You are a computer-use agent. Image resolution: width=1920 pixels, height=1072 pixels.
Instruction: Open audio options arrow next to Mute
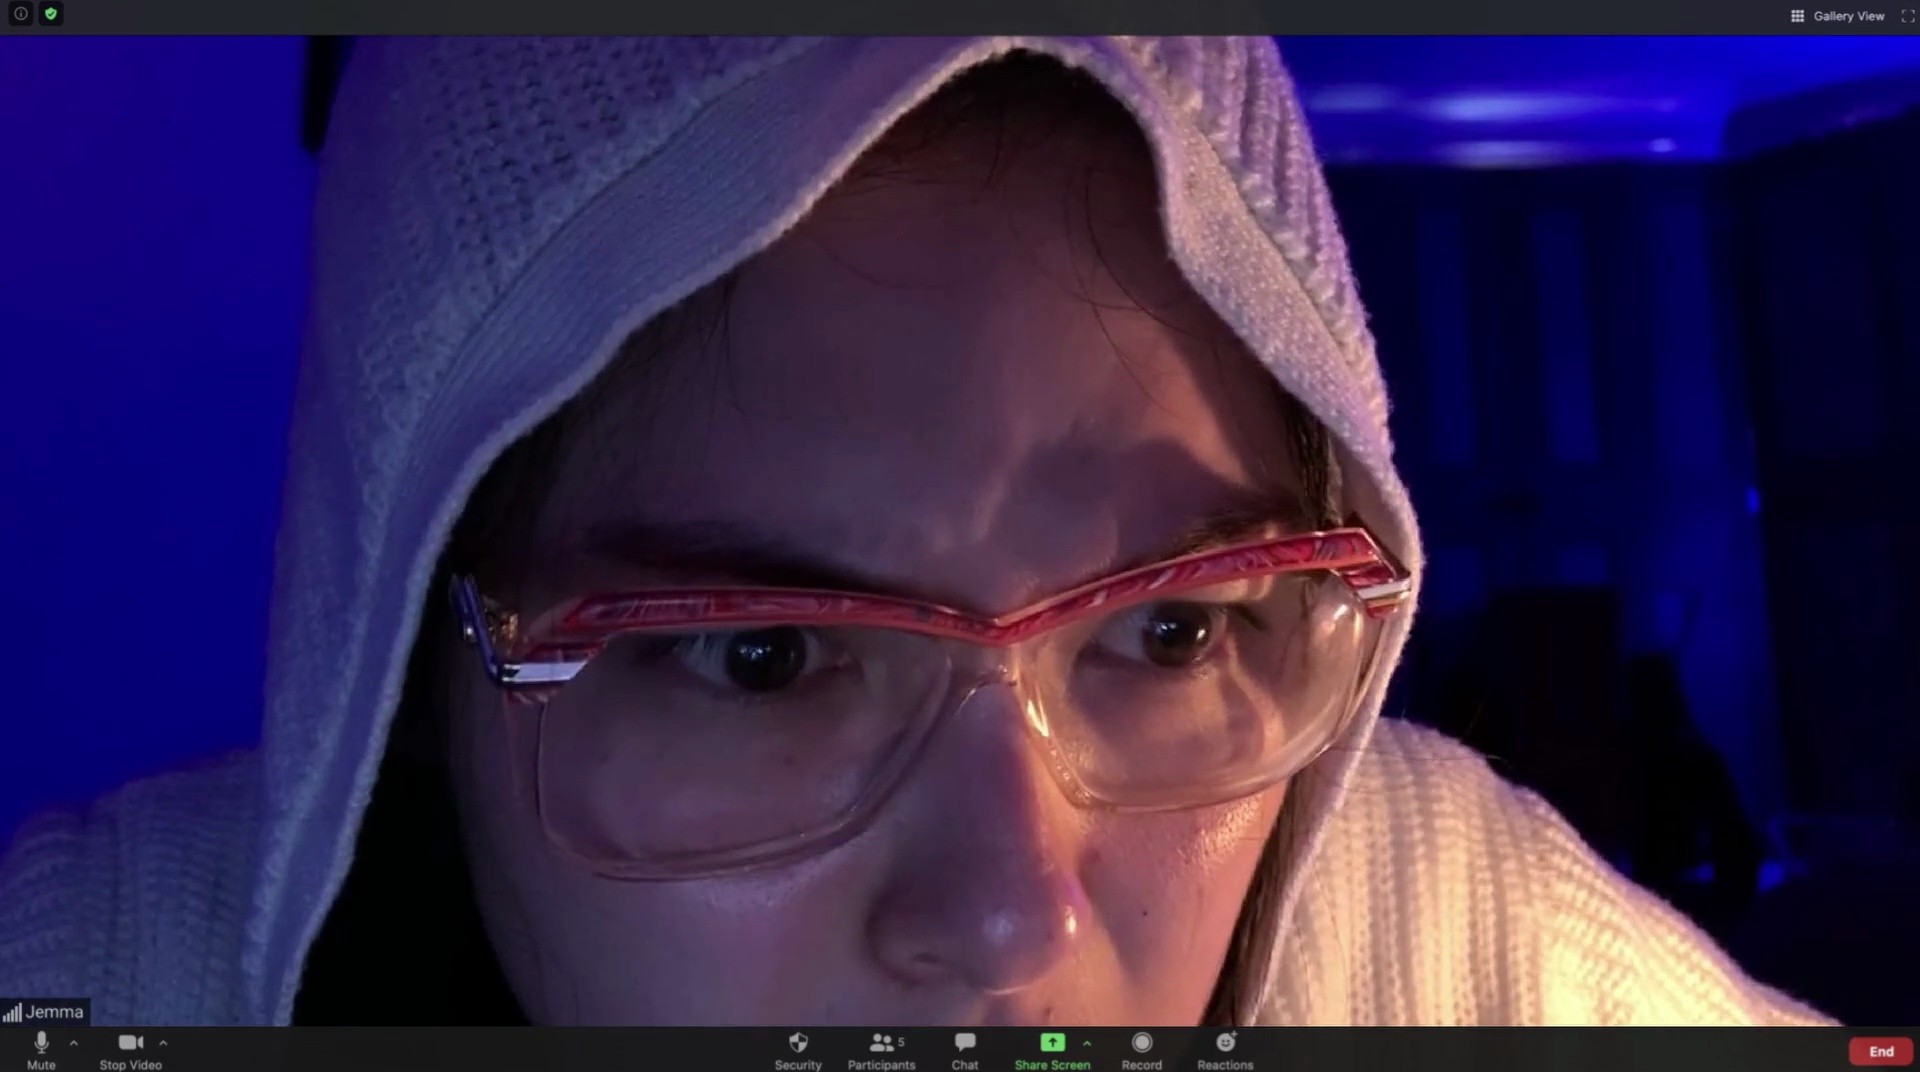[x=74, y=1043]
